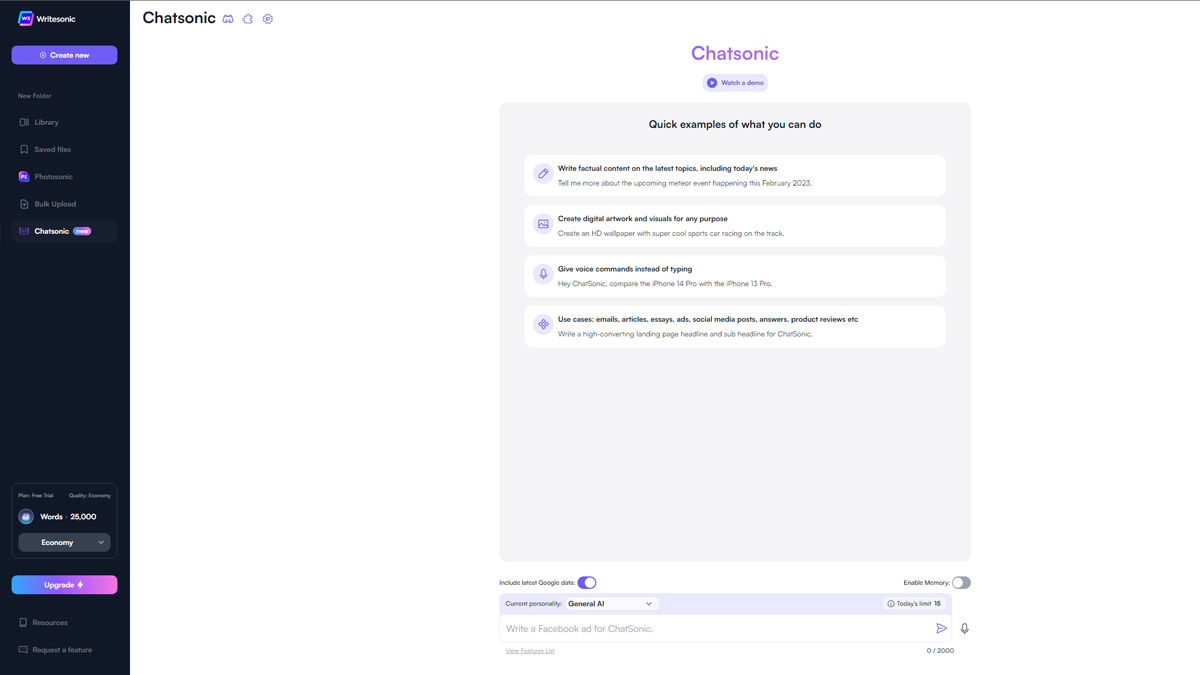Screen dimensions: 1200x675
Task: Go to Photosonic in the sidebar
Action: point(53,177)
